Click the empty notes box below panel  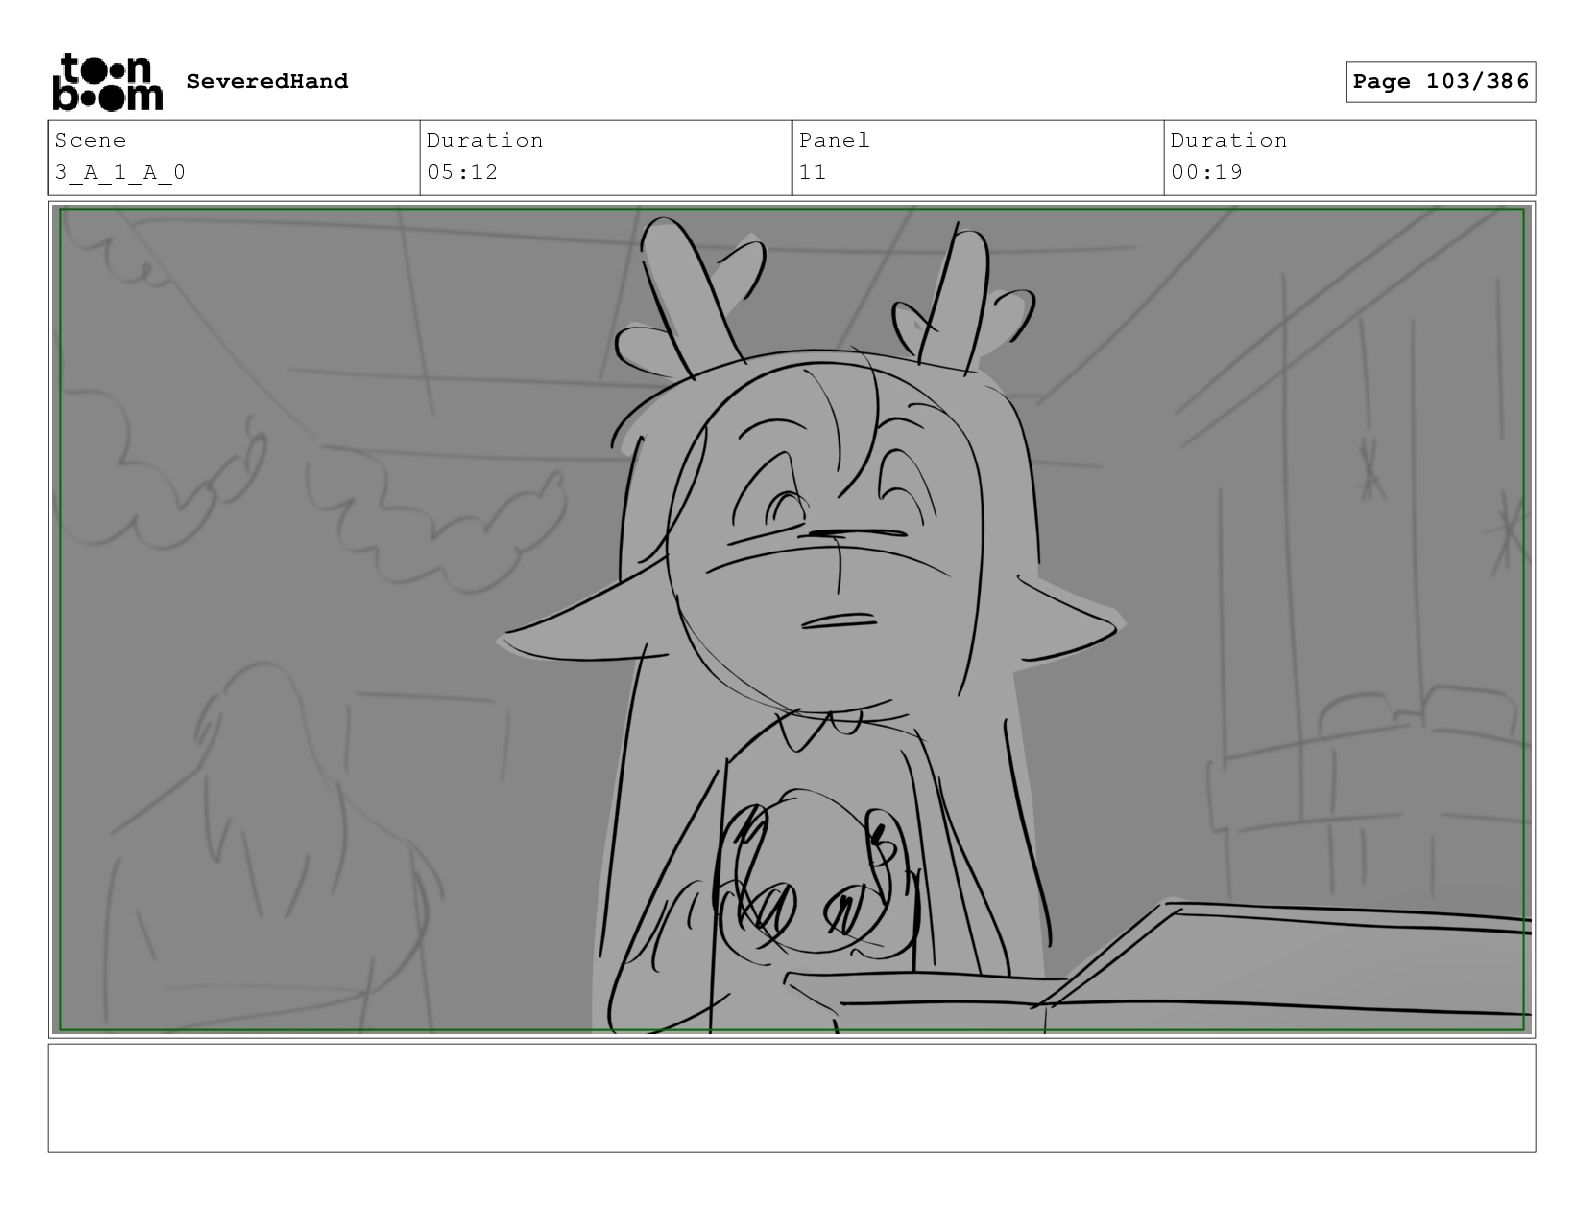tap(792, 1098)
